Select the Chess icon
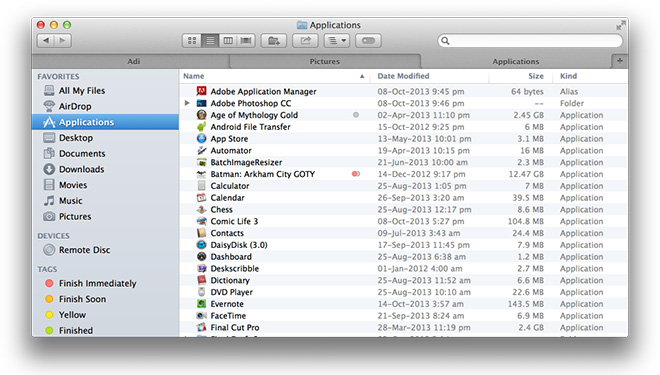Screen dimensions: 660x375 tap(202, 209)
